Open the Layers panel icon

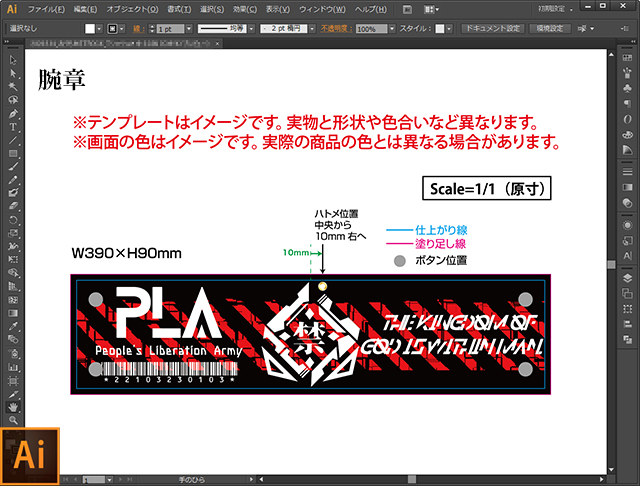[627, 278]
